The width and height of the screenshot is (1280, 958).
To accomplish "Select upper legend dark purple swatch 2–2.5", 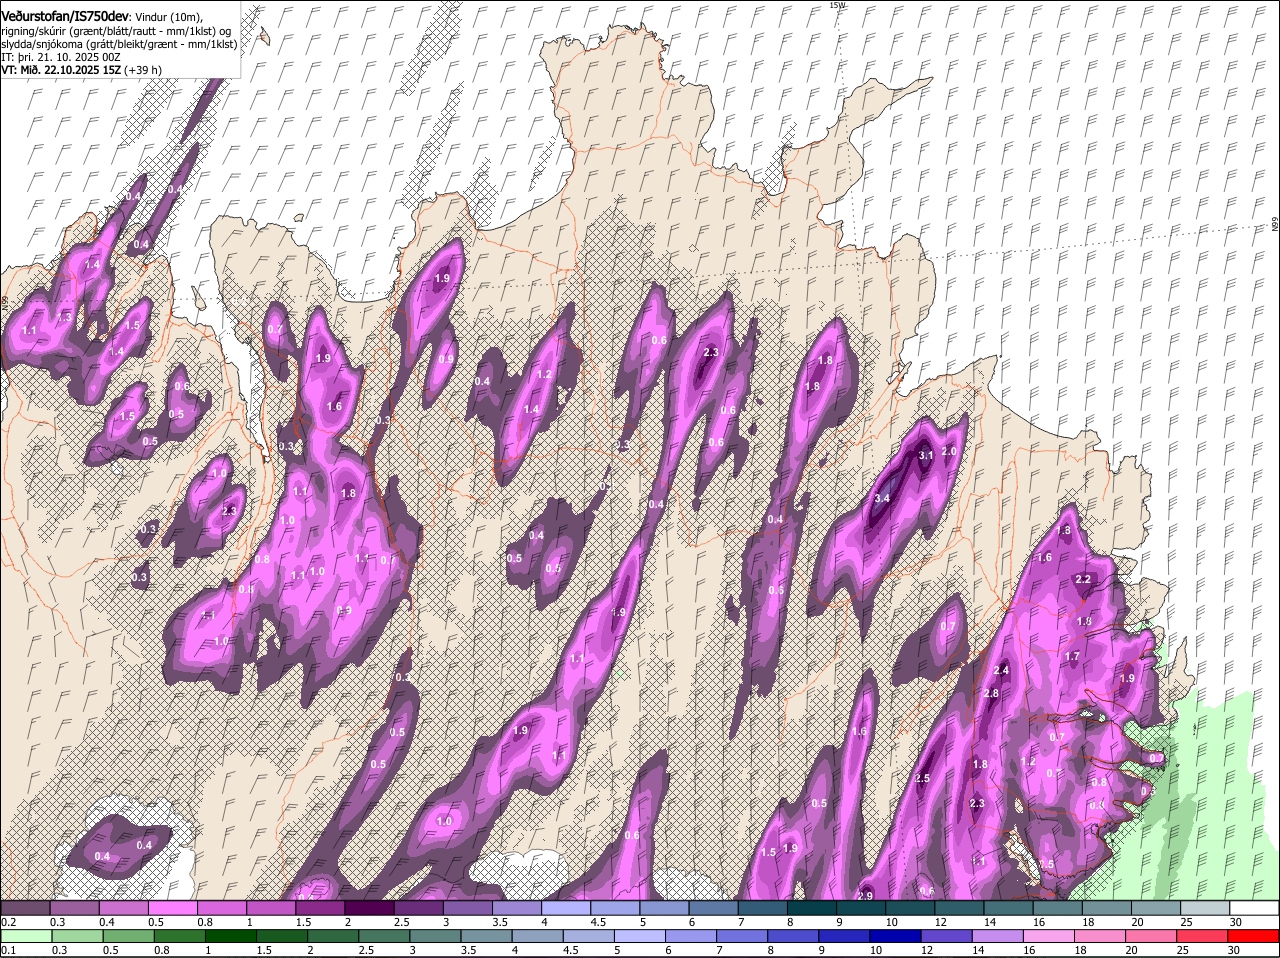I will pyautogui.click(x=369, y=908).
